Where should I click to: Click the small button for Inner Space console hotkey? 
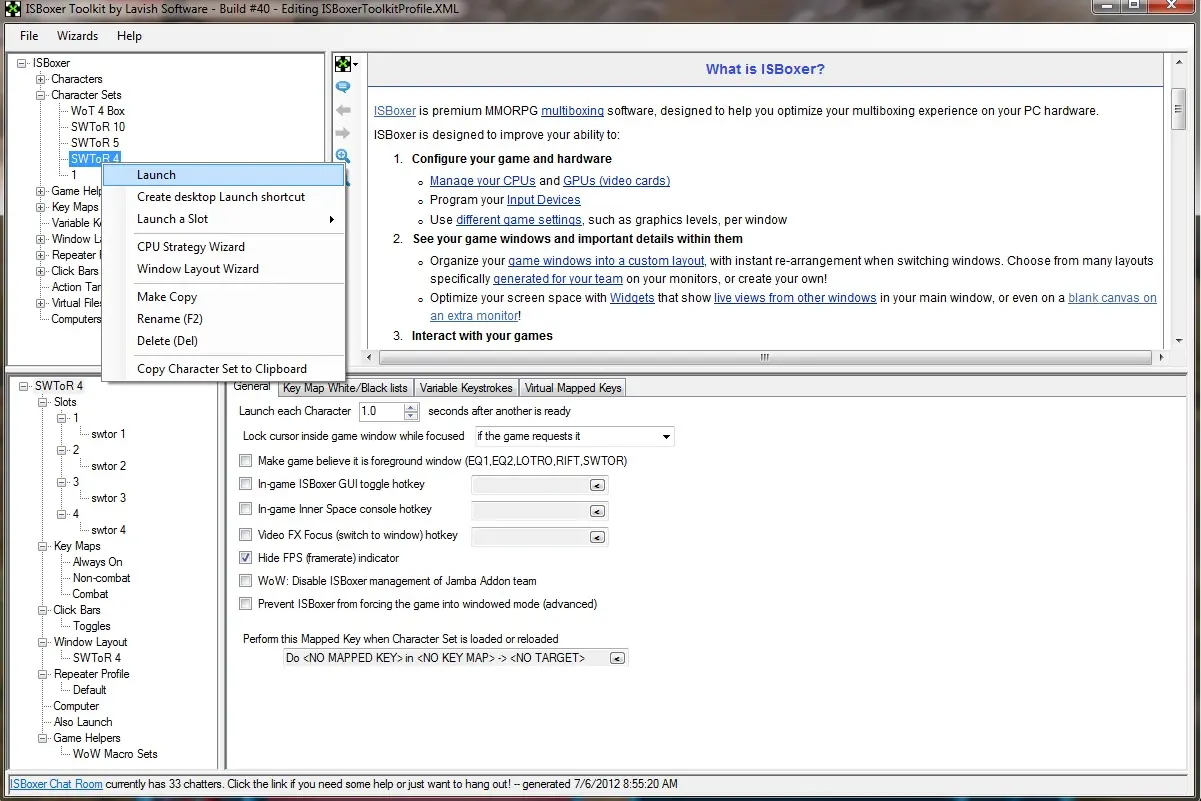[x=597, y=511]
